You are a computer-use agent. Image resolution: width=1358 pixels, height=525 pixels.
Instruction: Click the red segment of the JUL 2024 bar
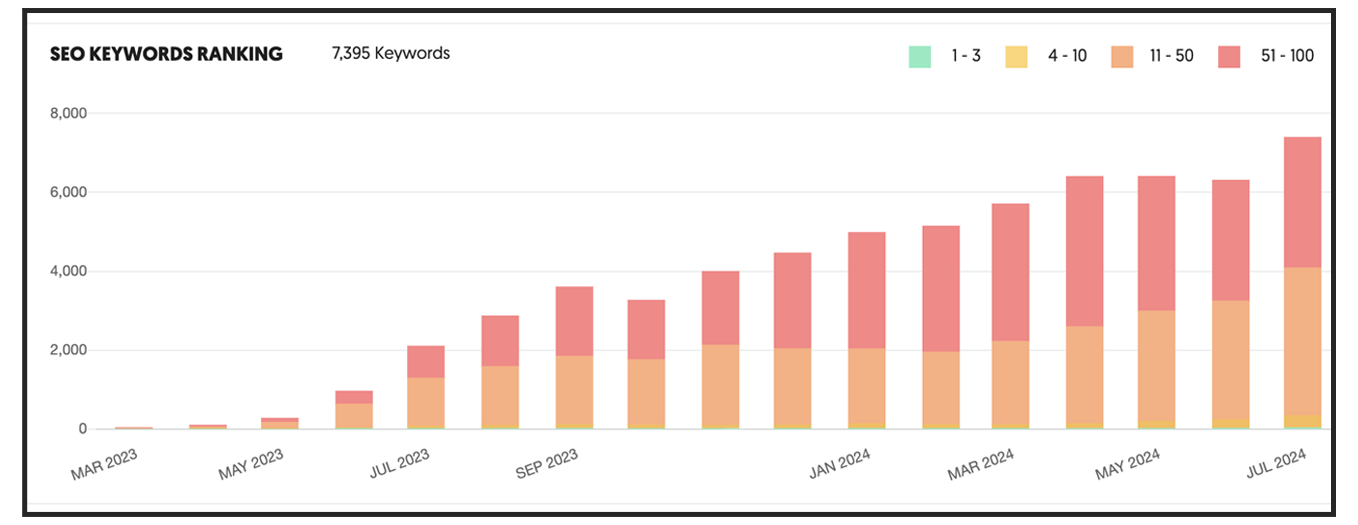(x=1302, y=202)
